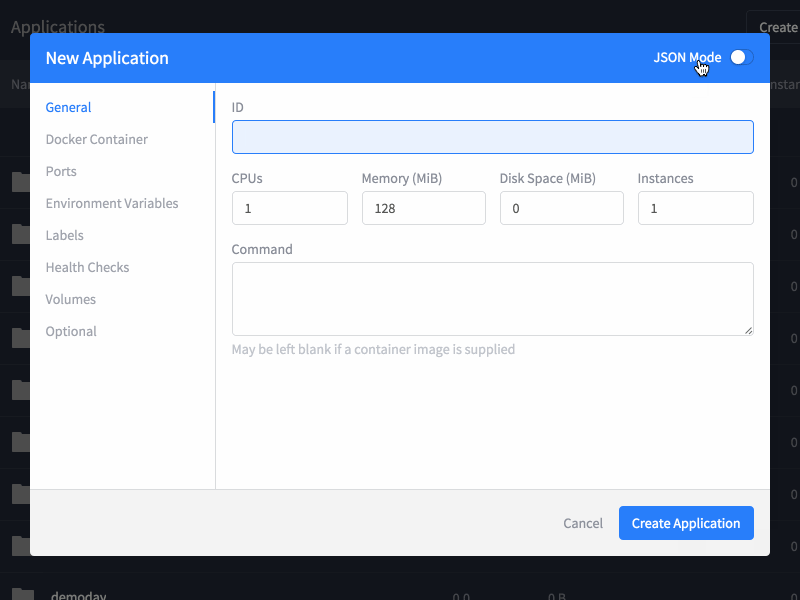
Task: Click the Create Application button
Action: [x=686, y=523]
